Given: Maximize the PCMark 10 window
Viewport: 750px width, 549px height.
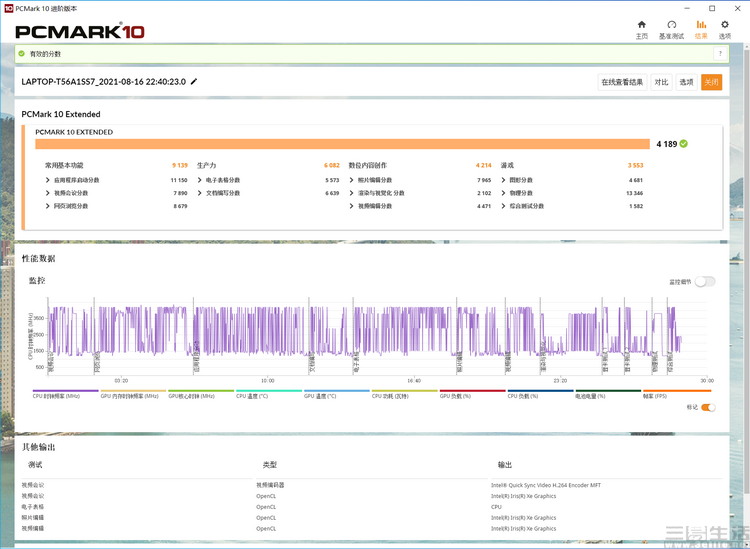Looking at the screenshot, I should tap(712, 8).
